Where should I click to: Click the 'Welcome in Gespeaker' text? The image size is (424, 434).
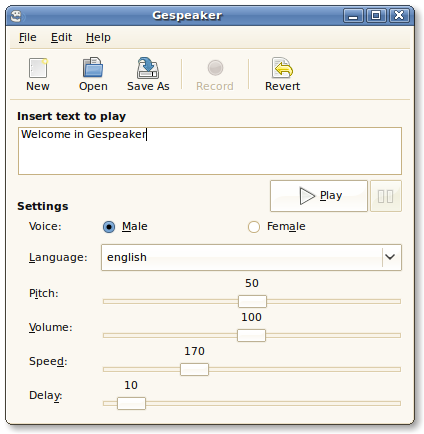(83, 134)
